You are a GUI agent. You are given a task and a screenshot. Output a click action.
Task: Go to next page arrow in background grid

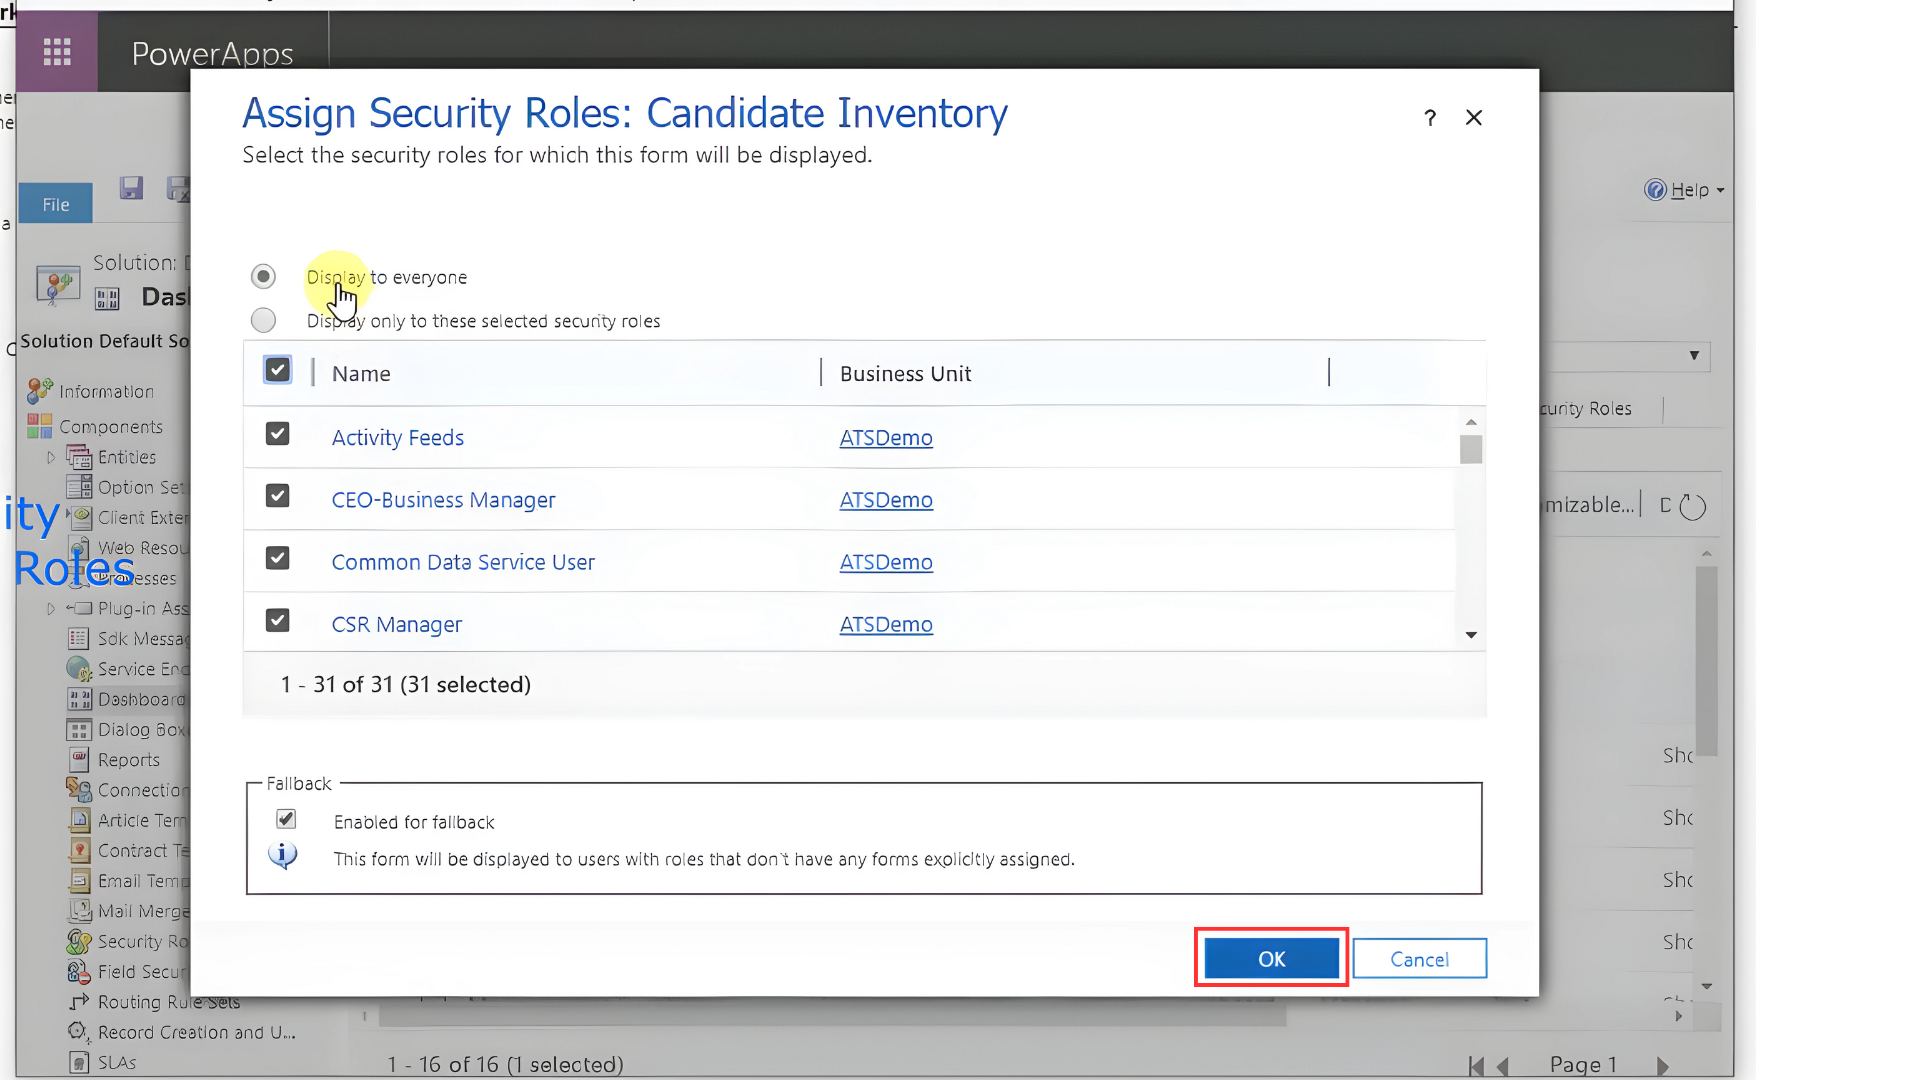coord(1663,1066)
